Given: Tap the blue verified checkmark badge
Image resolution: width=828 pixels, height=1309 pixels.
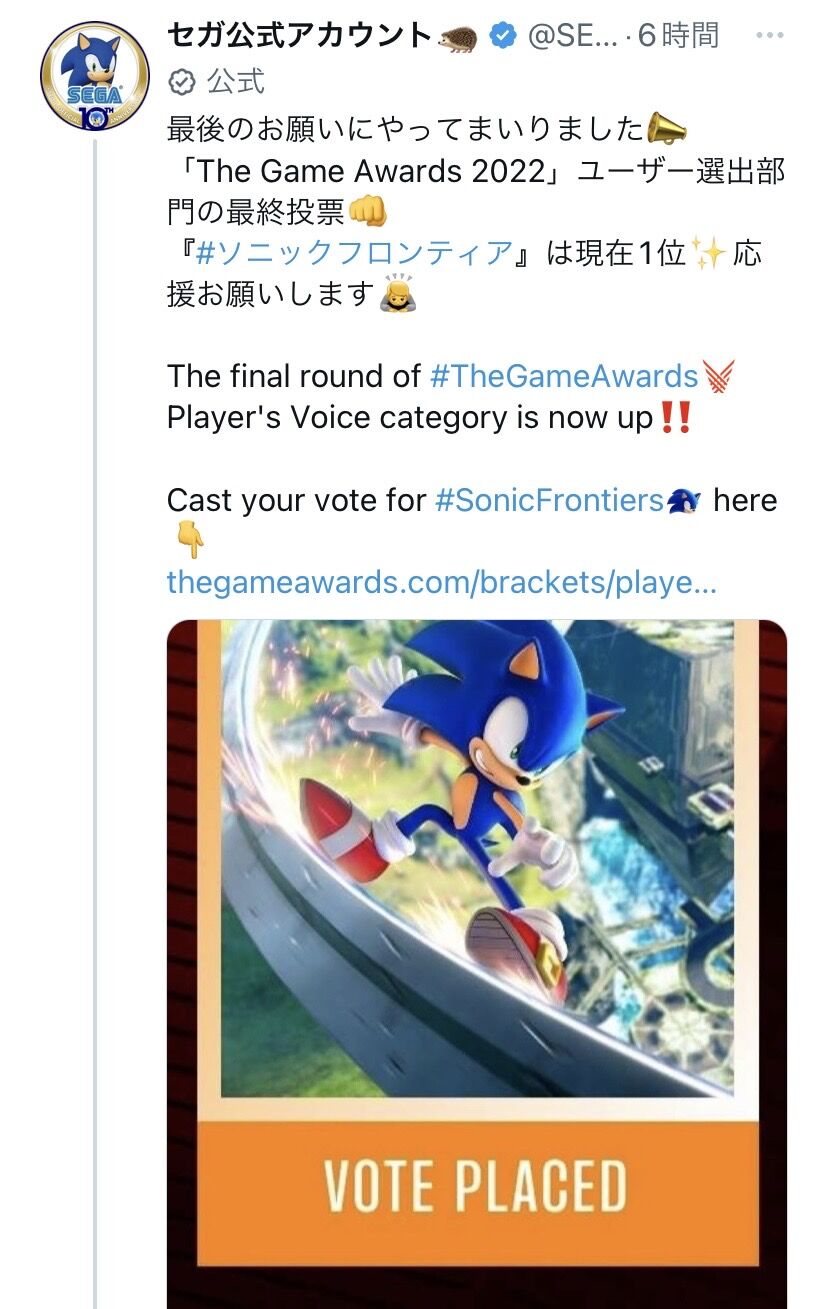Looking at the screenshot, I should (x=503, y=37).
